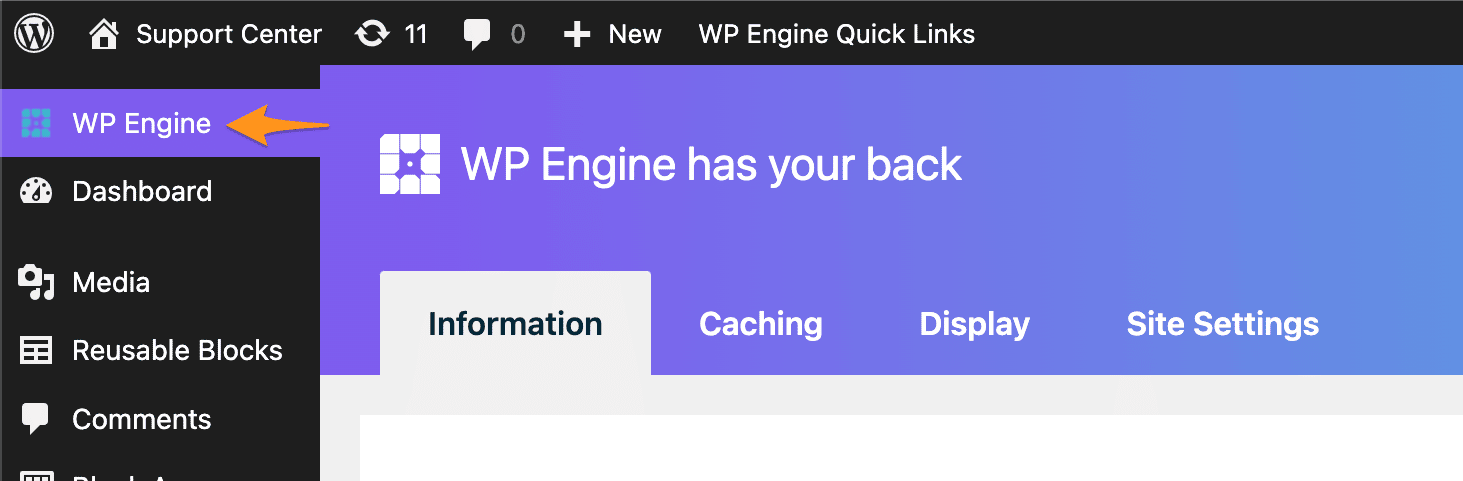Click the comments bubble icon in admin bar
This screenshot has height=481, width=1463.
[477, 35]
